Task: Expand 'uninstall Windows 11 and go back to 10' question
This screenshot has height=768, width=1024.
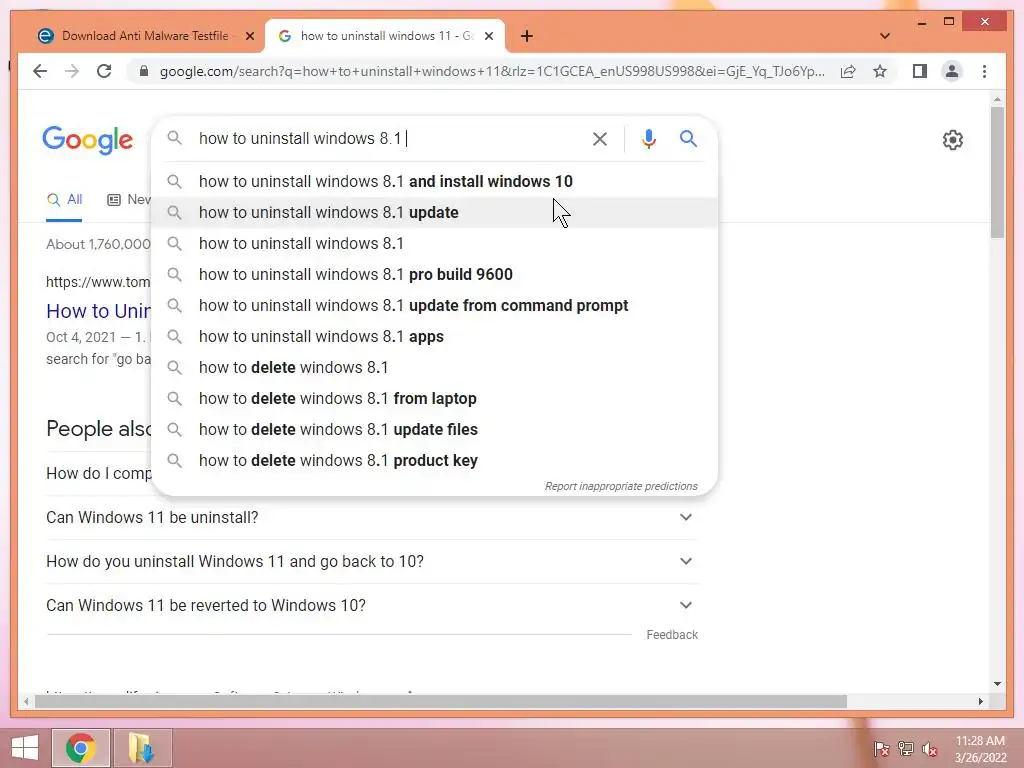Action: (x=372, y=562)
